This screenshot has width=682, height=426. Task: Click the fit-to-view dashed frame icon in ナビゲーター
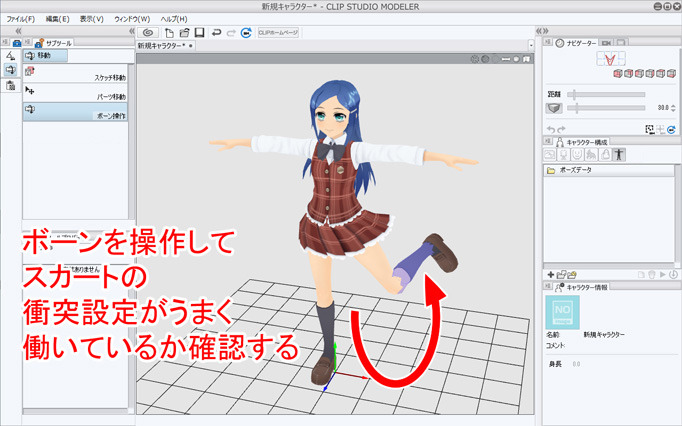point(649,130)
